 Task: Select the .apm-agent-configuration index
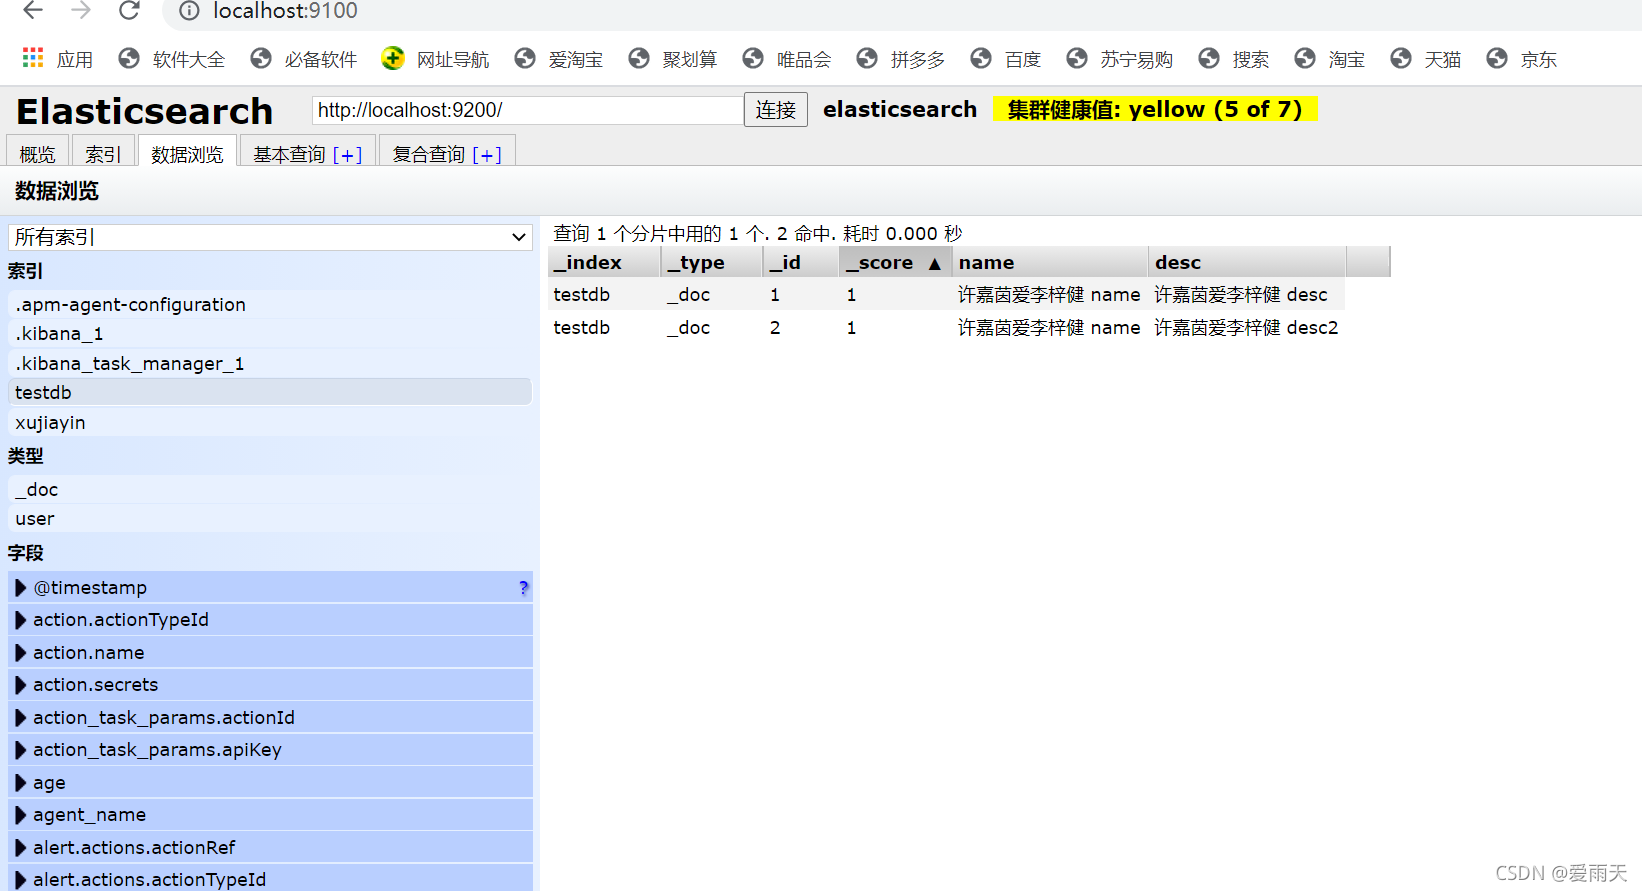click(270, 304)
